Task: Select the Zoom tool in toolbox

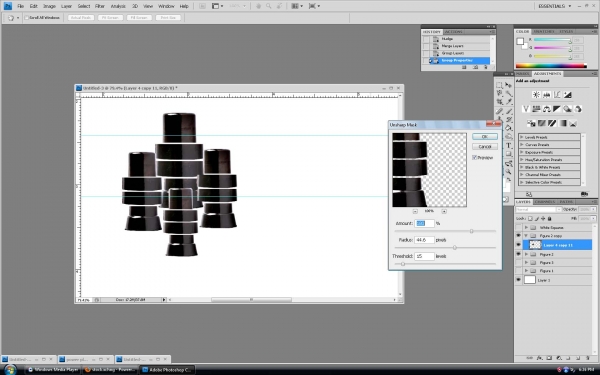Action: pos(509,172)
